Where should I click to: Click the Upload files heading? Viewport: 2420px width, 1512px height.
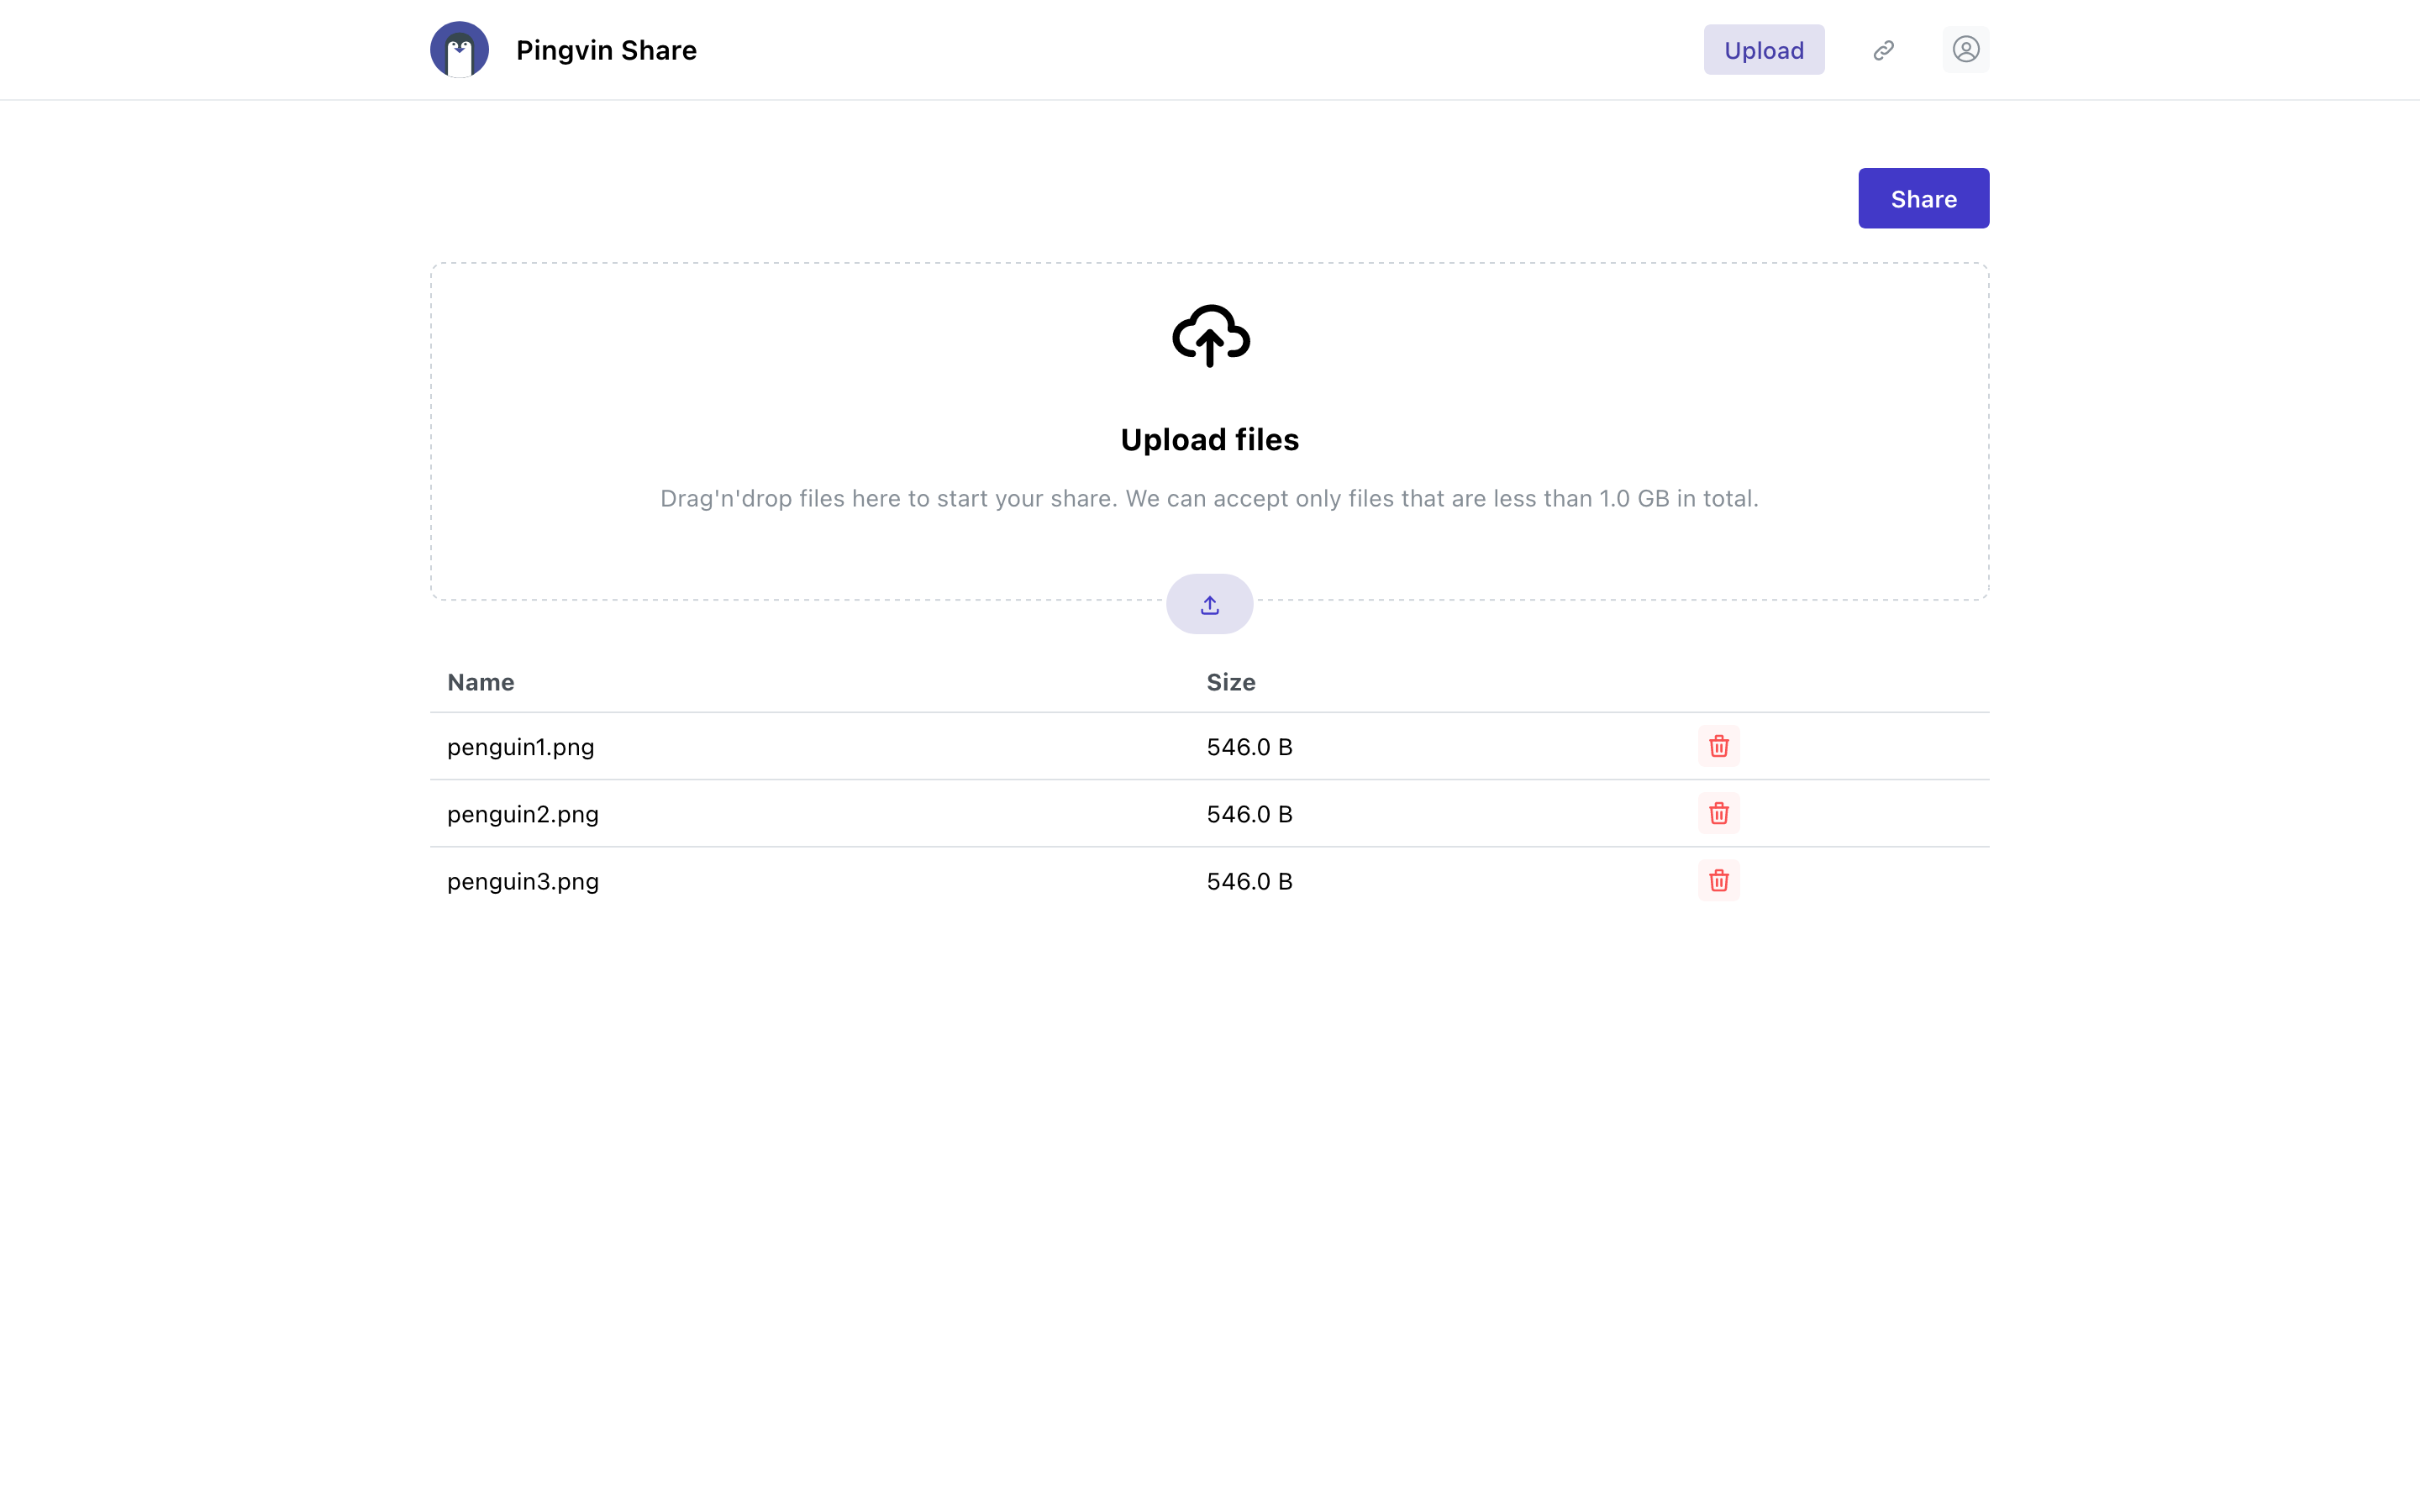coord(1209,439)
